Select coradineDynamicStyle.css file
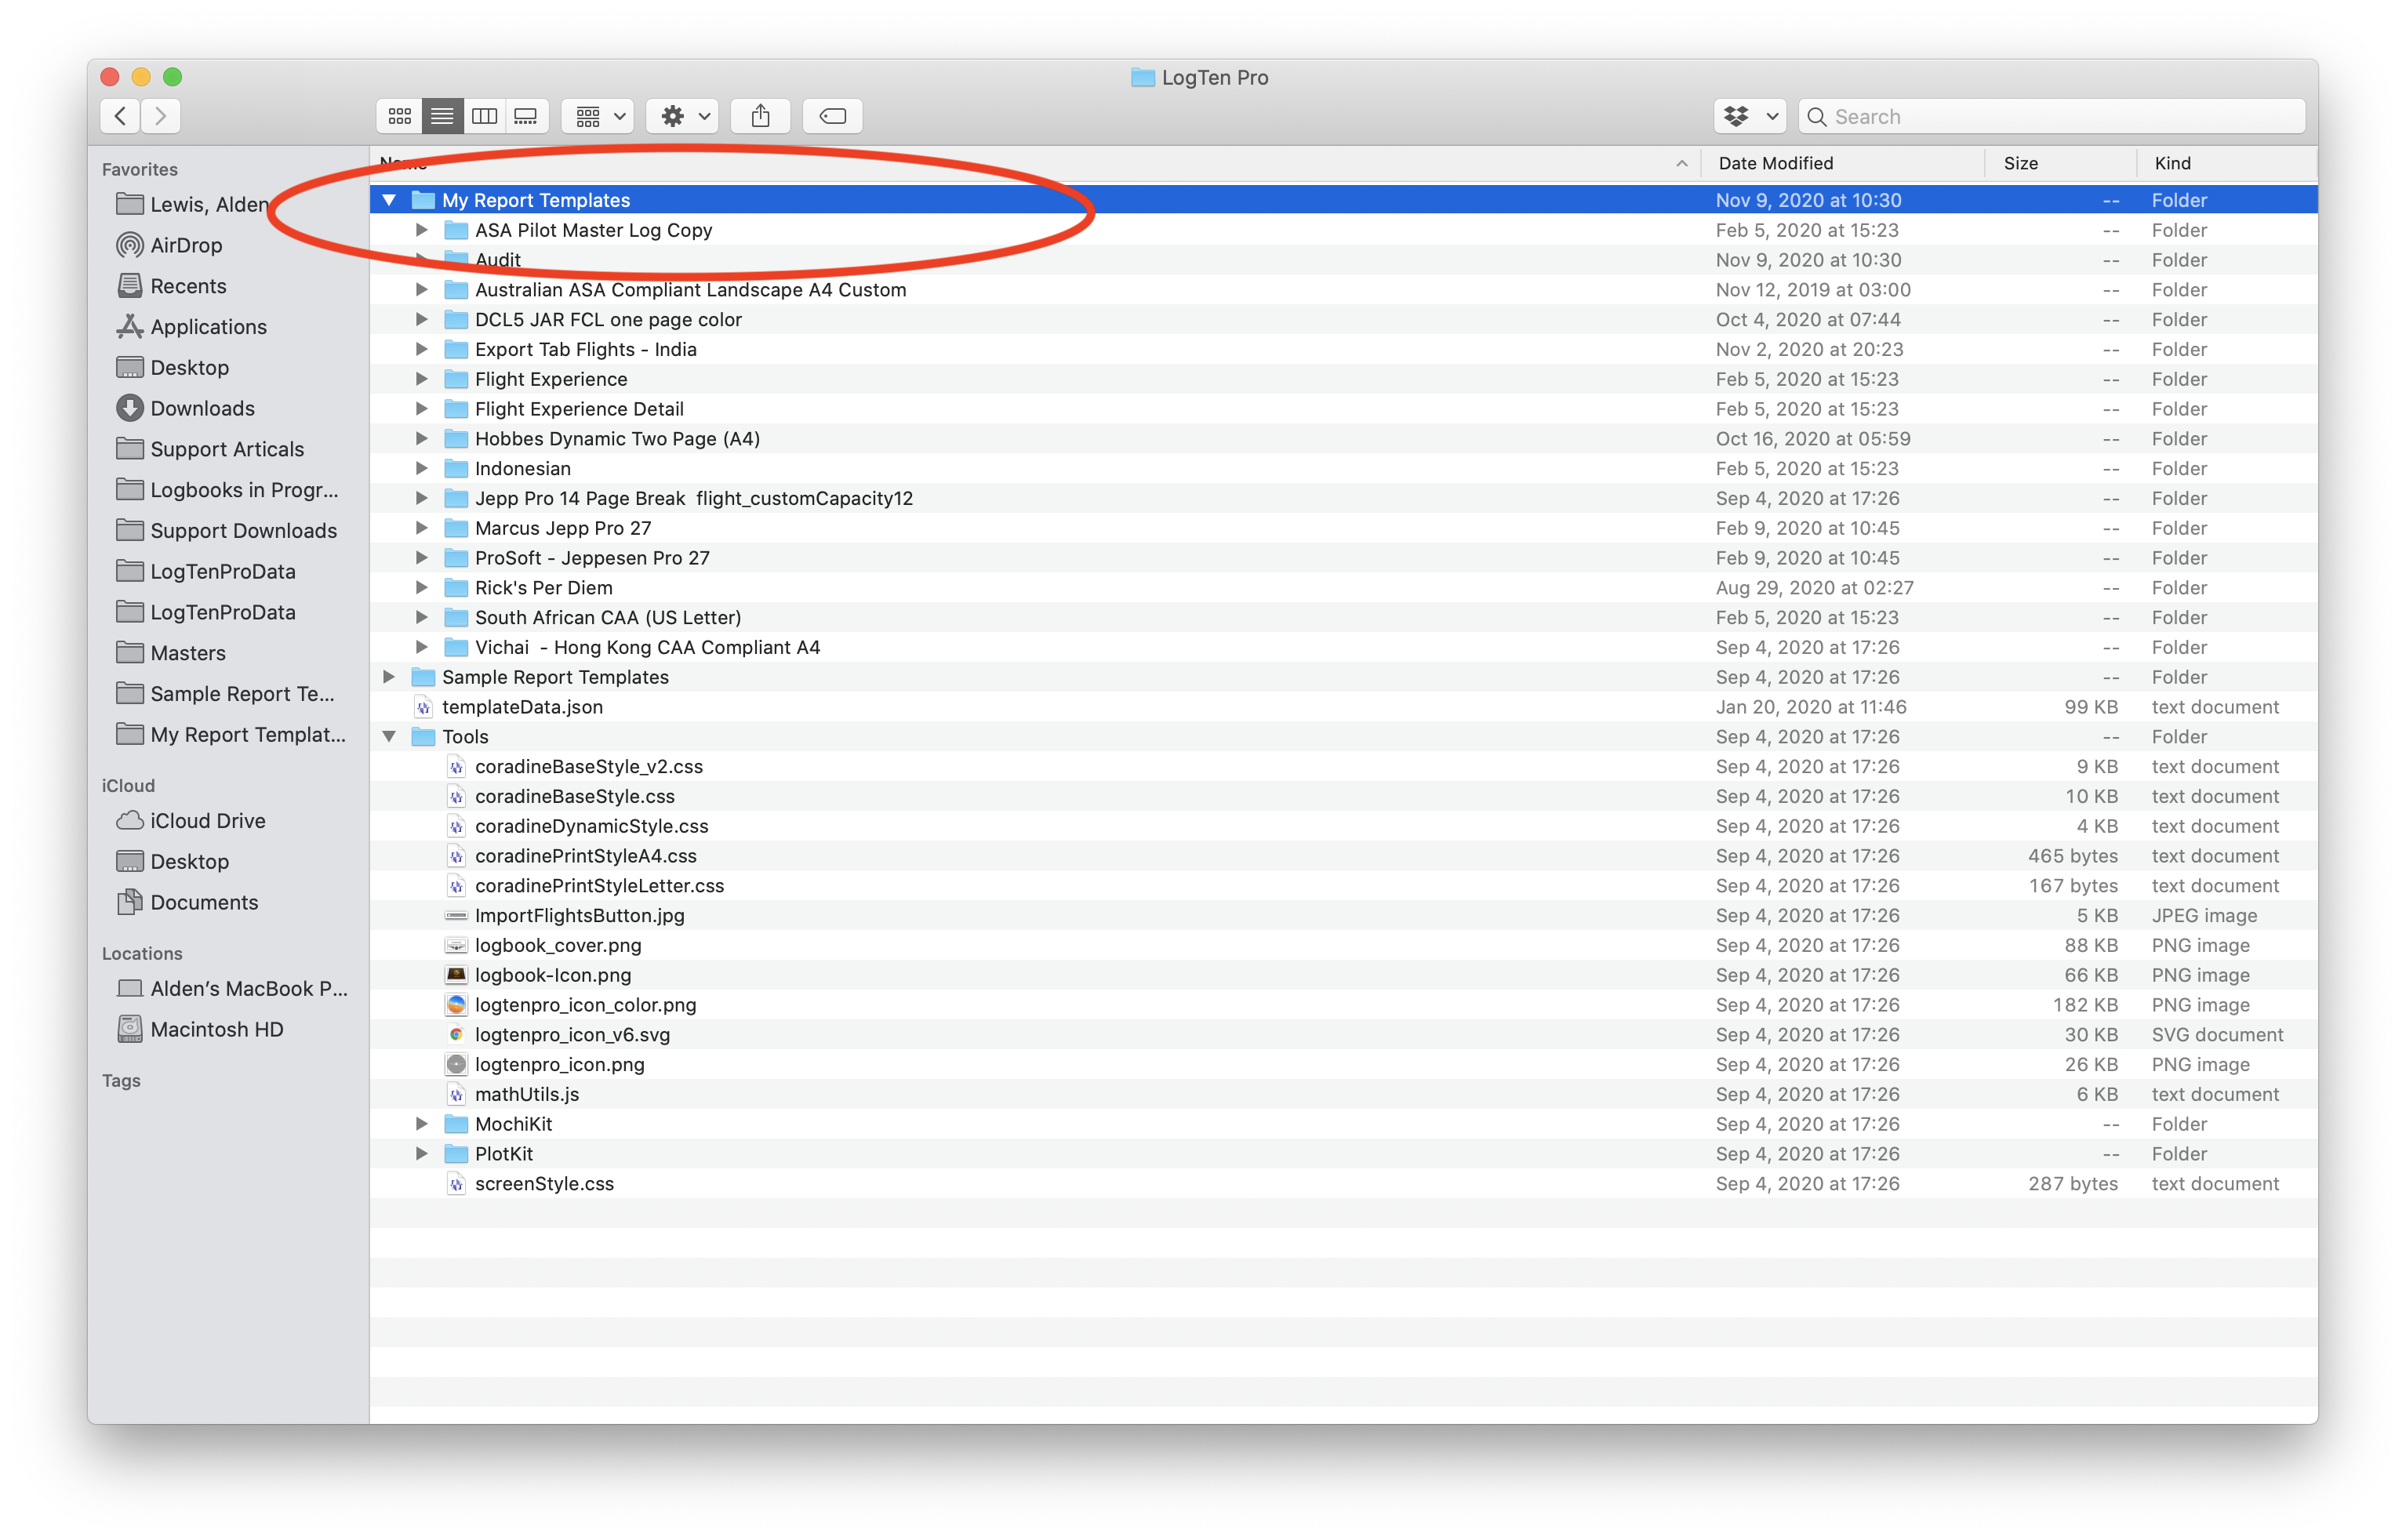This screenshot has width=2406, height=1540. [x=1343, y=826]
